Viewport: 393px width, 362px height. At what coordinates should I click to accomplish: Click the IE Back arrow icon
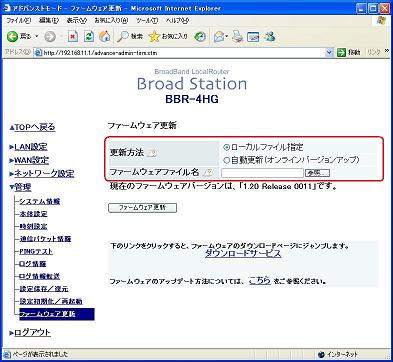12,36
